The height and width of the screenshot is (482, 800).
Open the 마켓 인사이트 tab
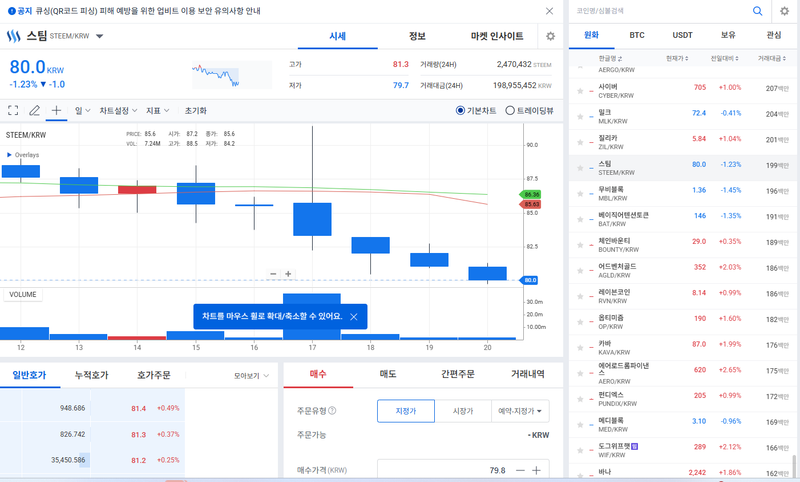click(497, 36)
